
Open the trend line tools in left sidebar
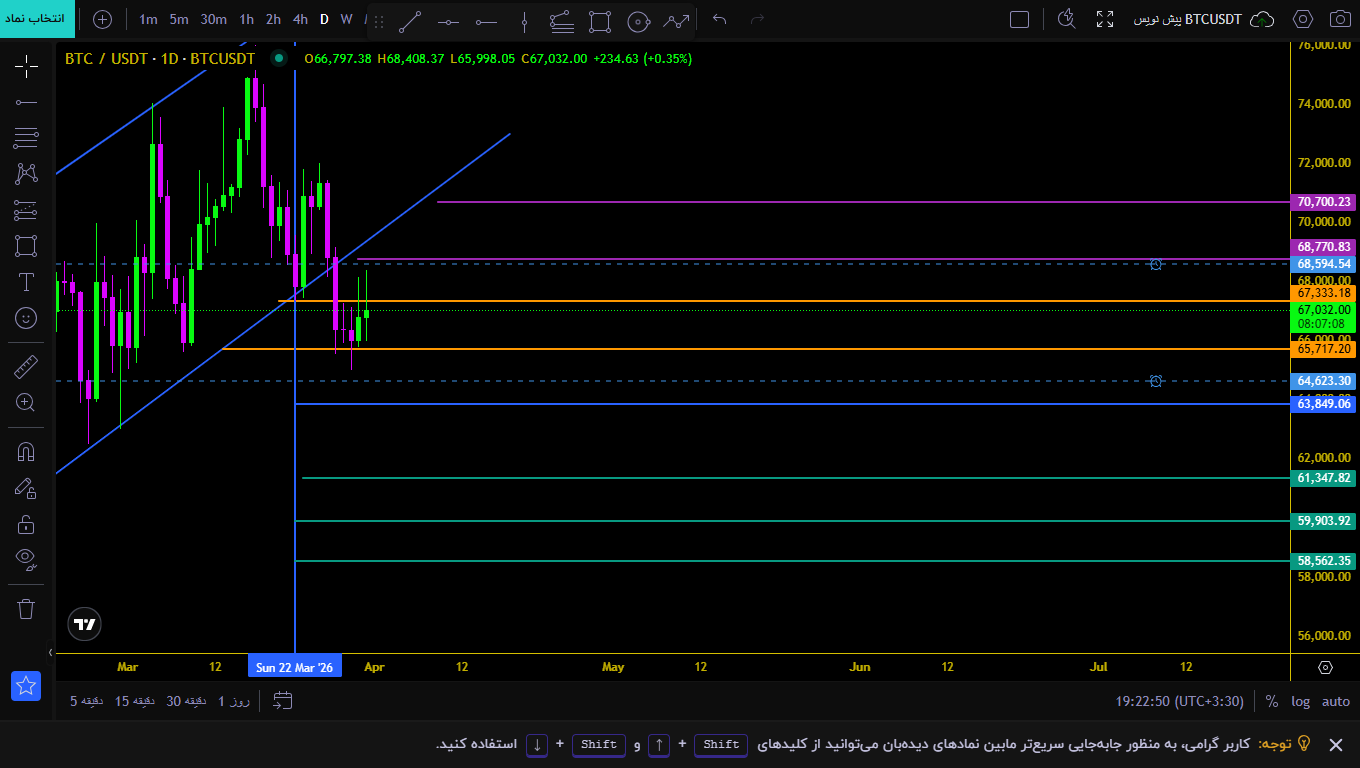pyautogui.click(x=26, y=102)
